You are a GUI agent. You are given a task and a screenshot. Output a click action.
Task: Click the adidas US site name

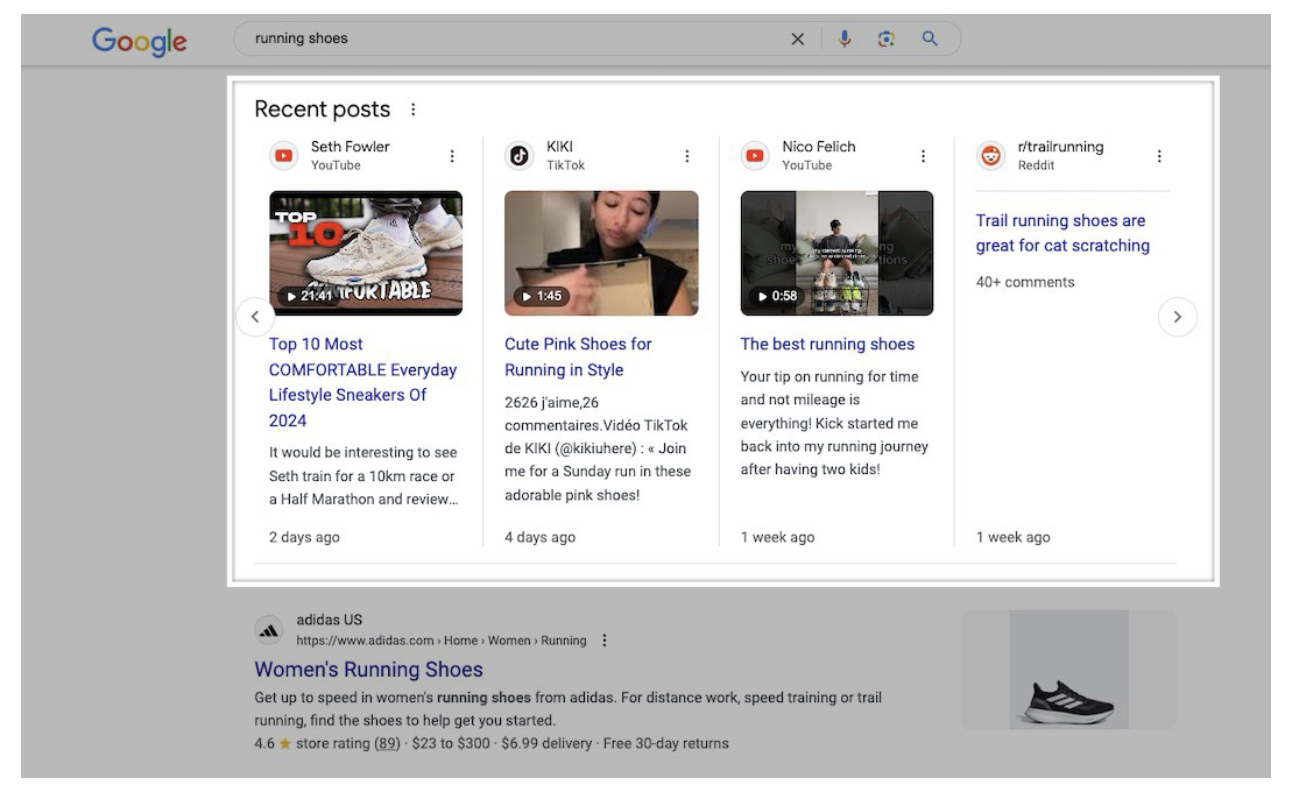click(x=329, y=620)
